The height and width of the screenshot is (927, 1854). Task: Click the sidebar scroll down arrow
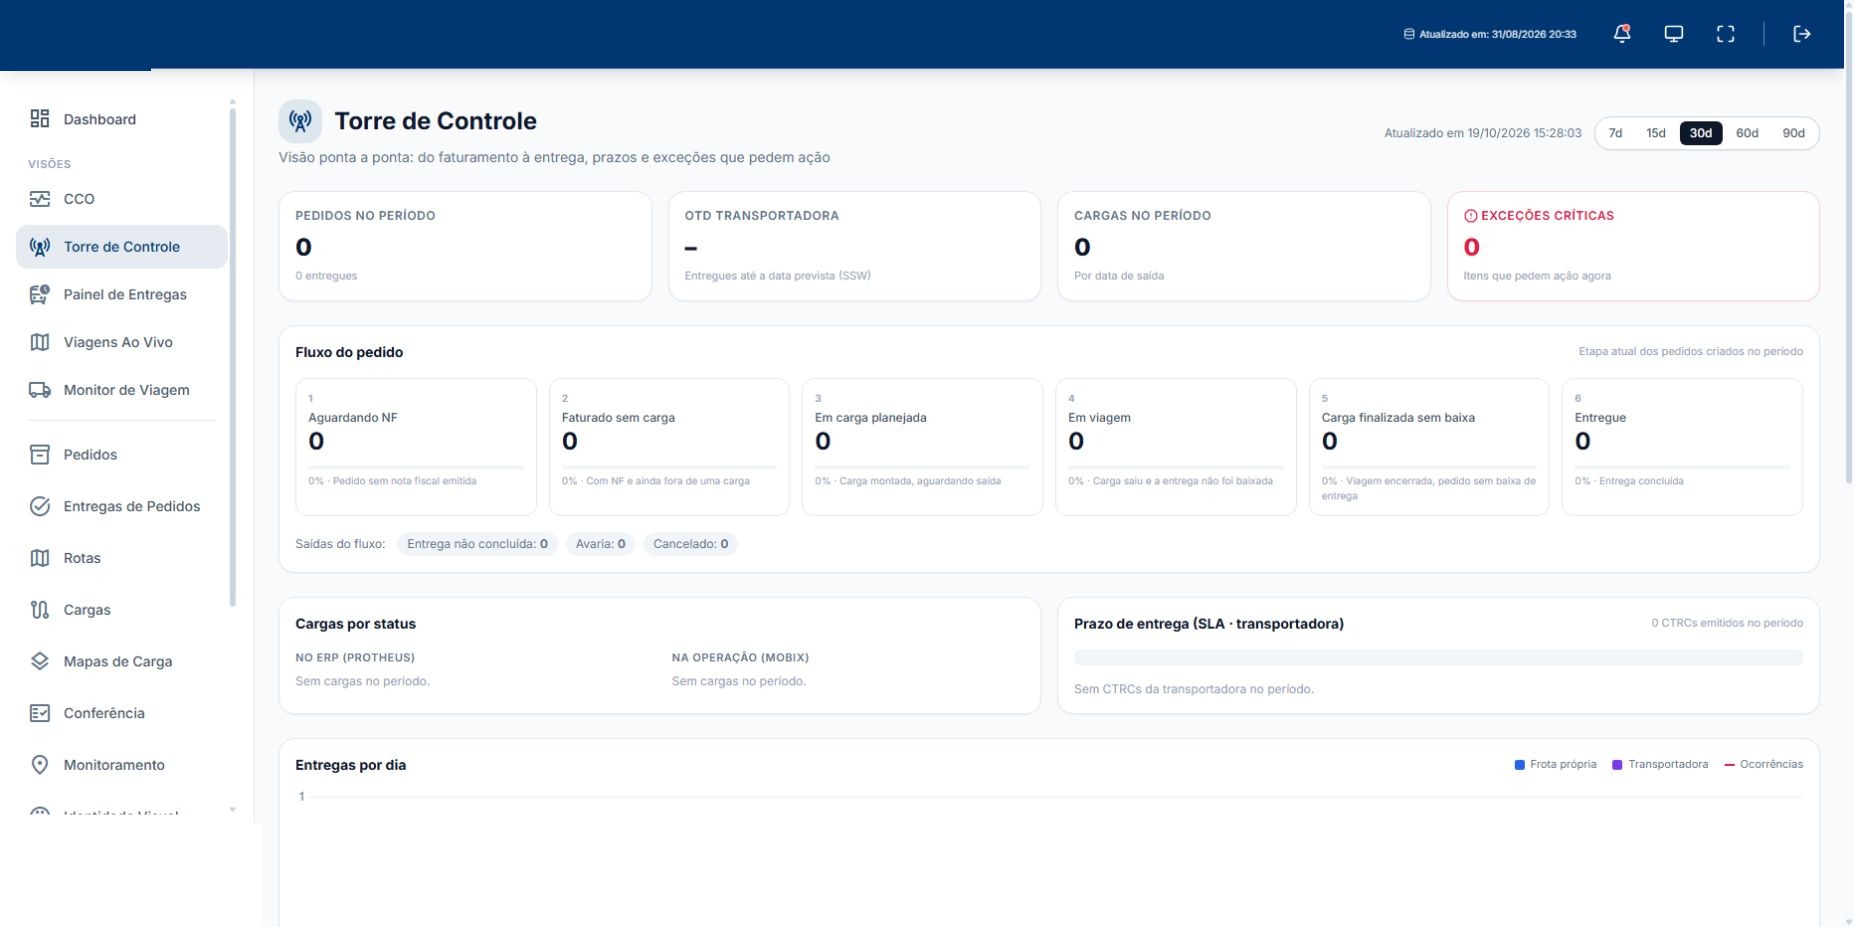233,810
